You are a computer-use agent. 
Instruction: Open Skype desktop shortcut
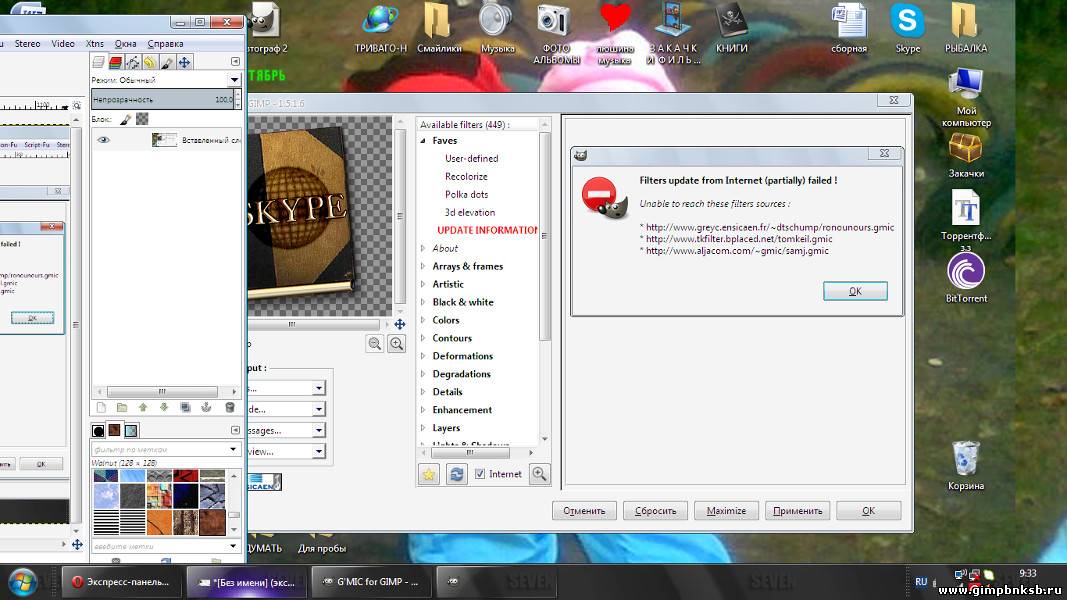tap(907, 27)
